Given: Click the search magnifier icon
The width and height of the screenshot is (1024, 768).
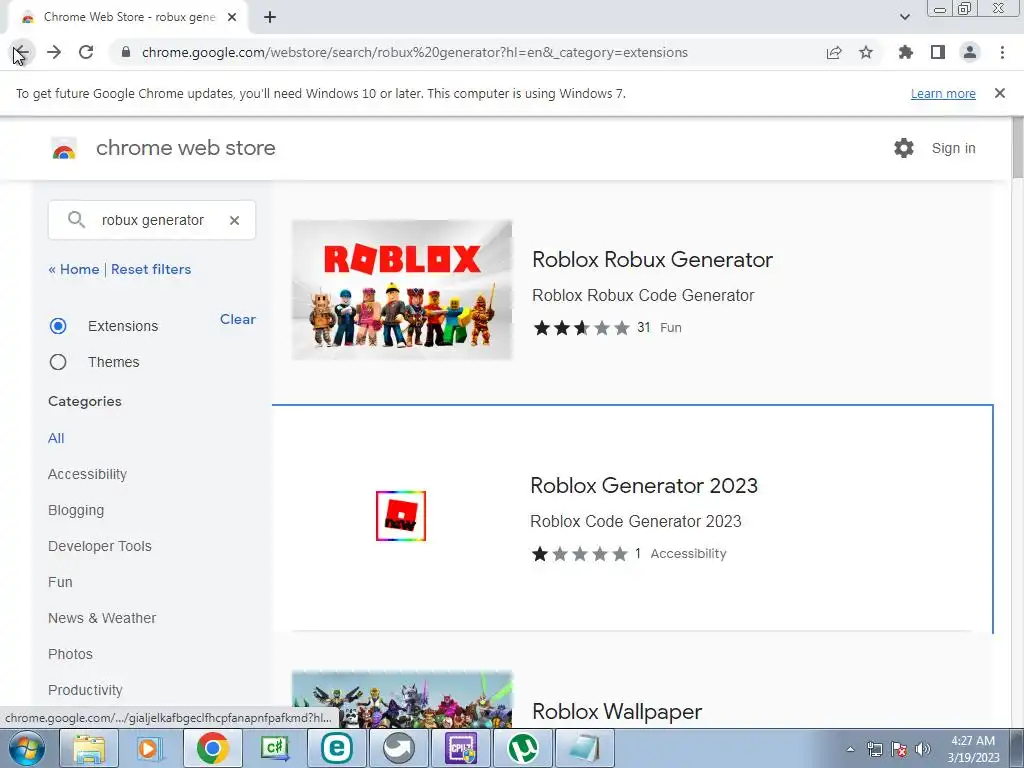Looking at the screenshot, I should coord(76,220).
